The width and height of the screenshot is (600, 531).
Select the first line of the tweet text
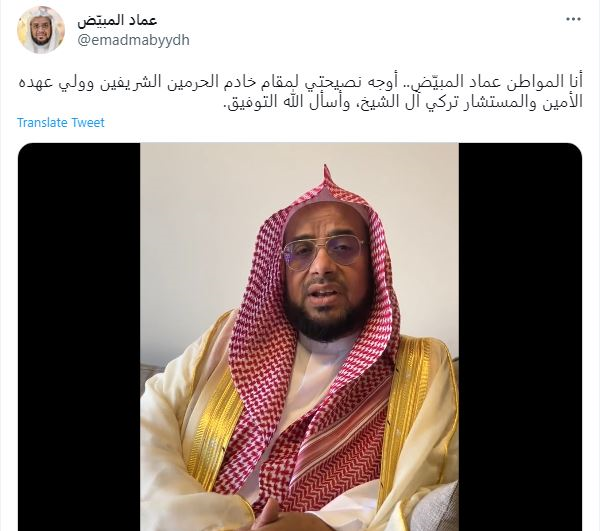(x=301, y=83)
